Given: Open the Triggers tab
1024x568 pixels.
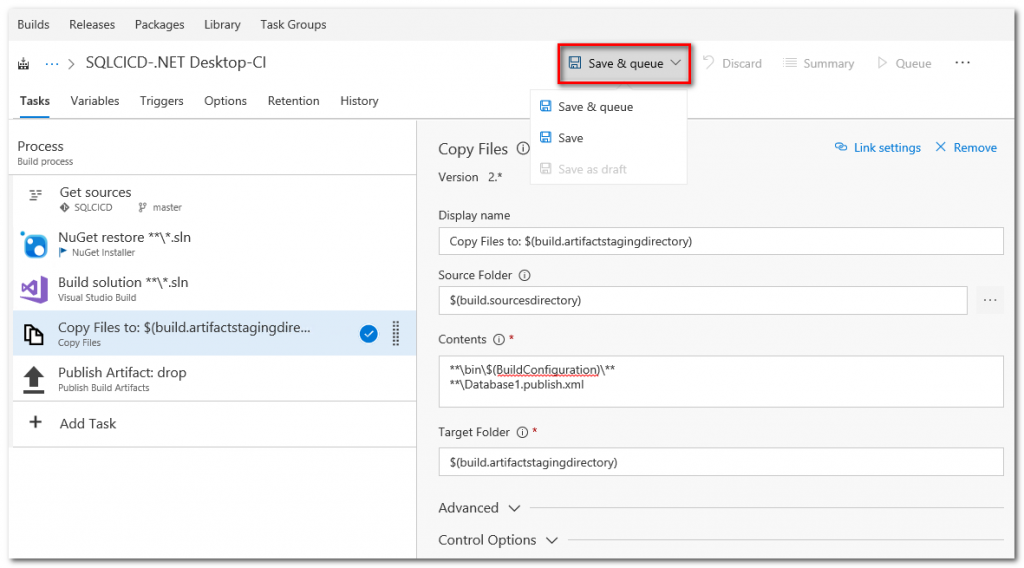Looking at the screenshot, I should pyautogui.click(x=161, y=101).
